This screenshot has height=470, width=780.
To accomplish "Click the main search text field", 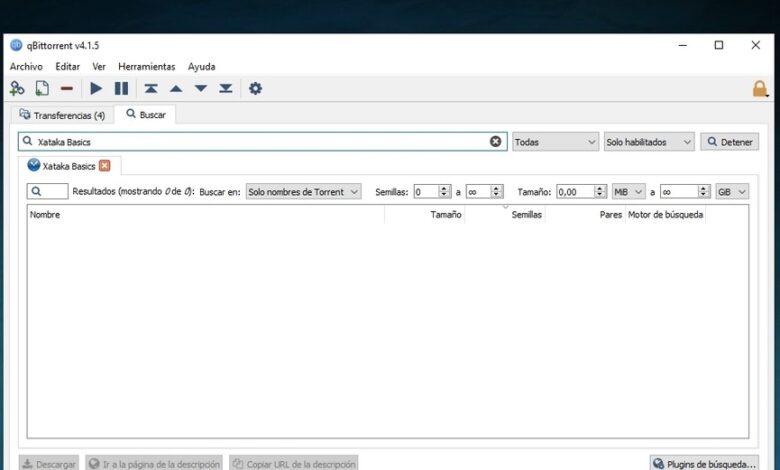I will pyautogui.click(x=263, y=142).
